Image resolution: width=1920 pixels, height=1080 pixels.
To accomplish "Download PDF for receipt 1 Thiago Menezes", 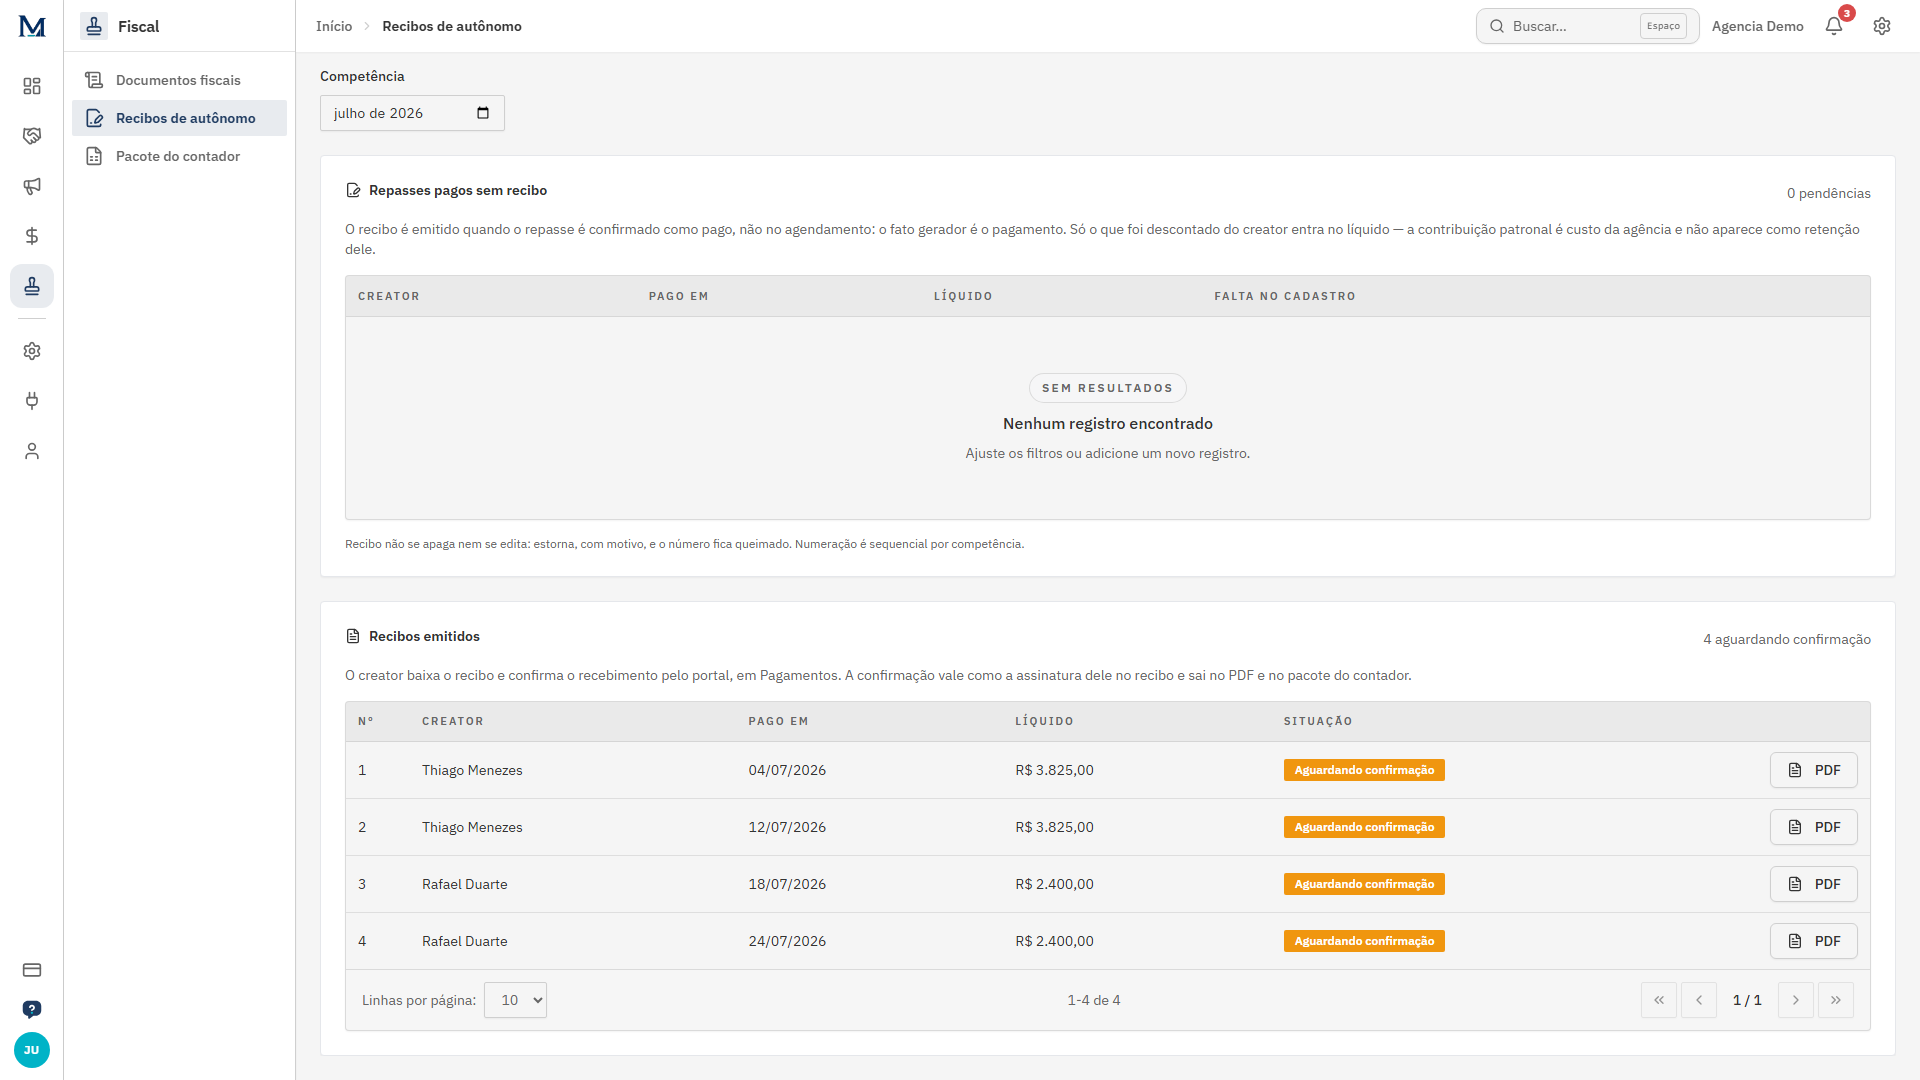I will point(1814,770).
